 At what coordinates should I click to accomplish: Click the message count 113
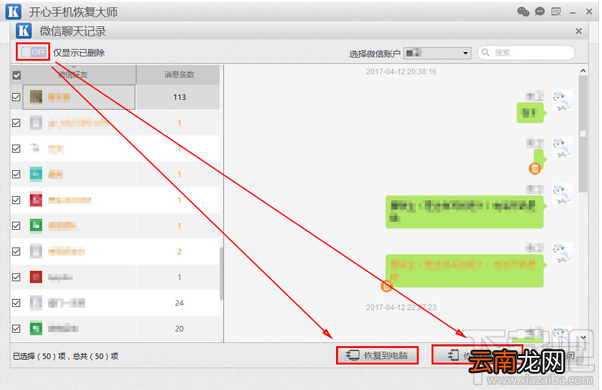[179, 97]
